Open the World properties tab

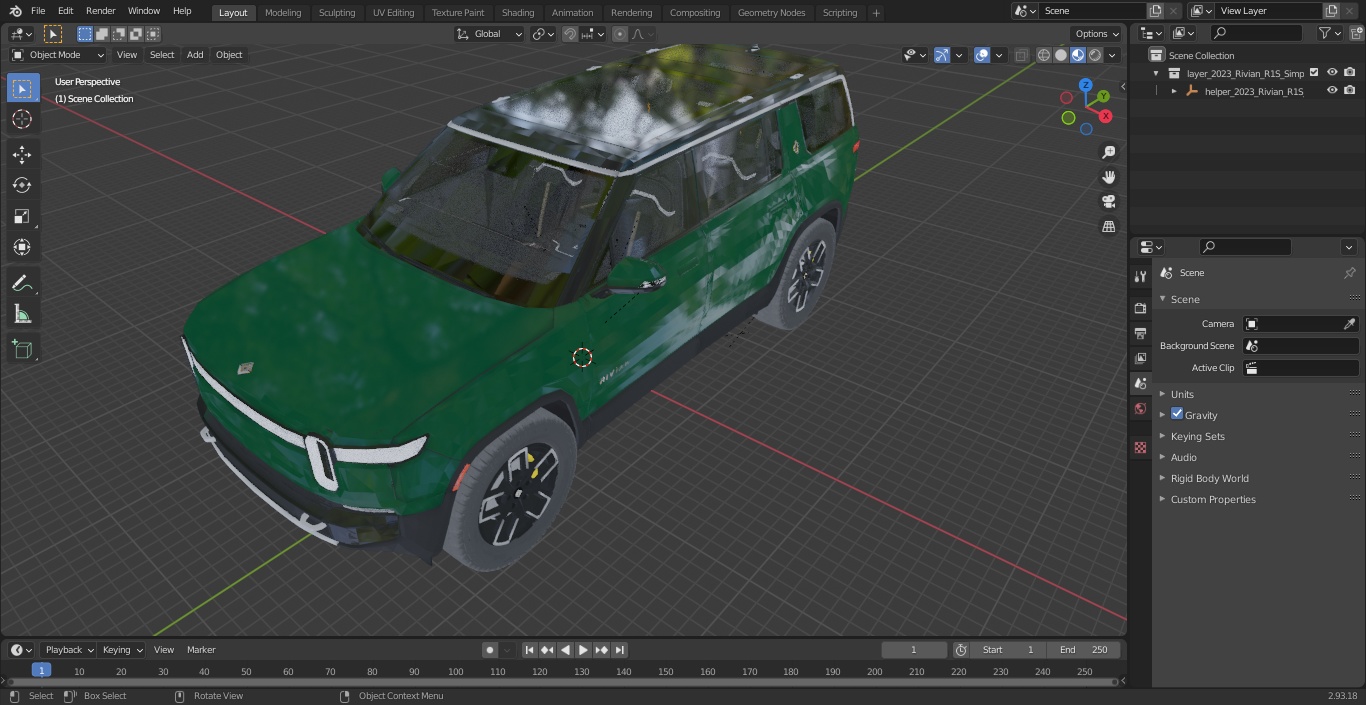point(1140,408)
